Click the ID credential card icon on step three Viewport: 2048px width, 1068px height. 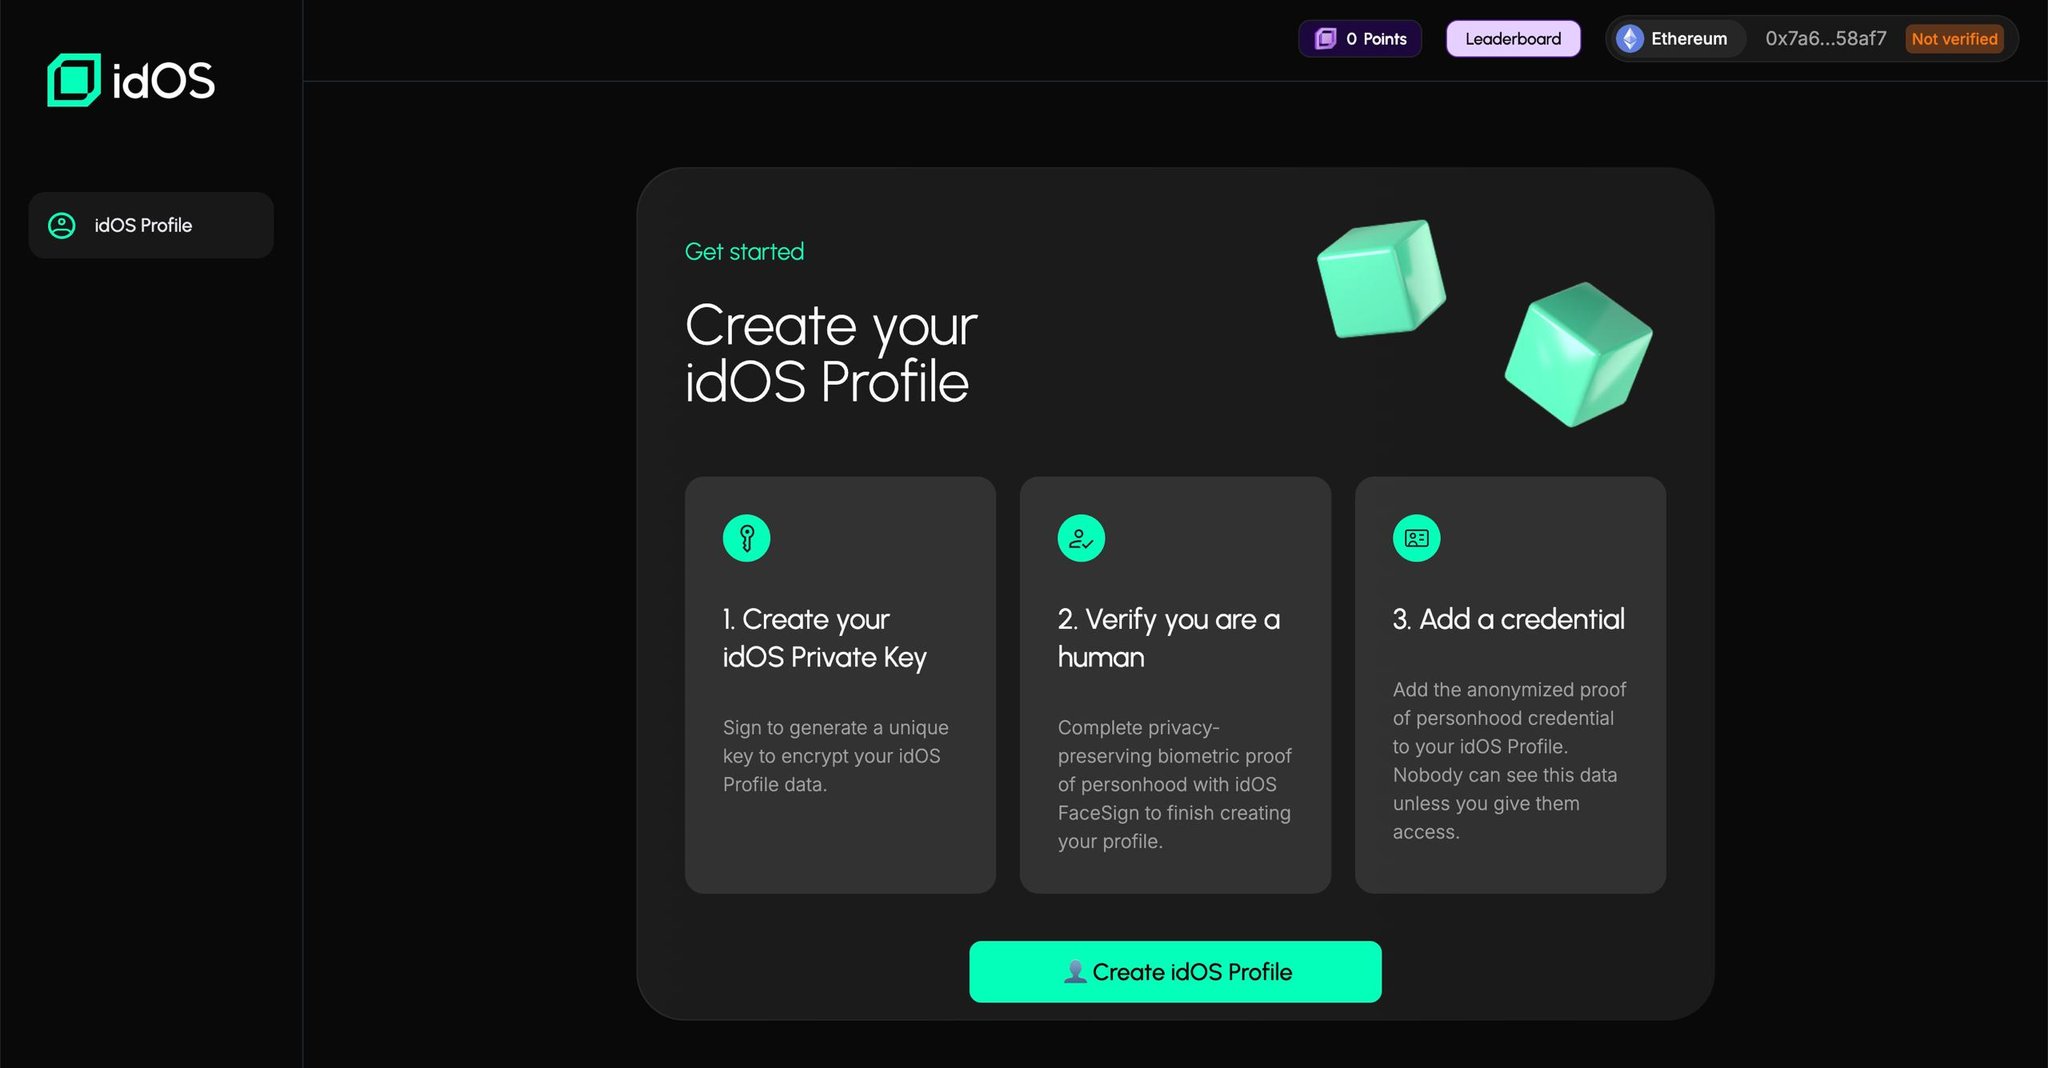(x=1416, y=537)
